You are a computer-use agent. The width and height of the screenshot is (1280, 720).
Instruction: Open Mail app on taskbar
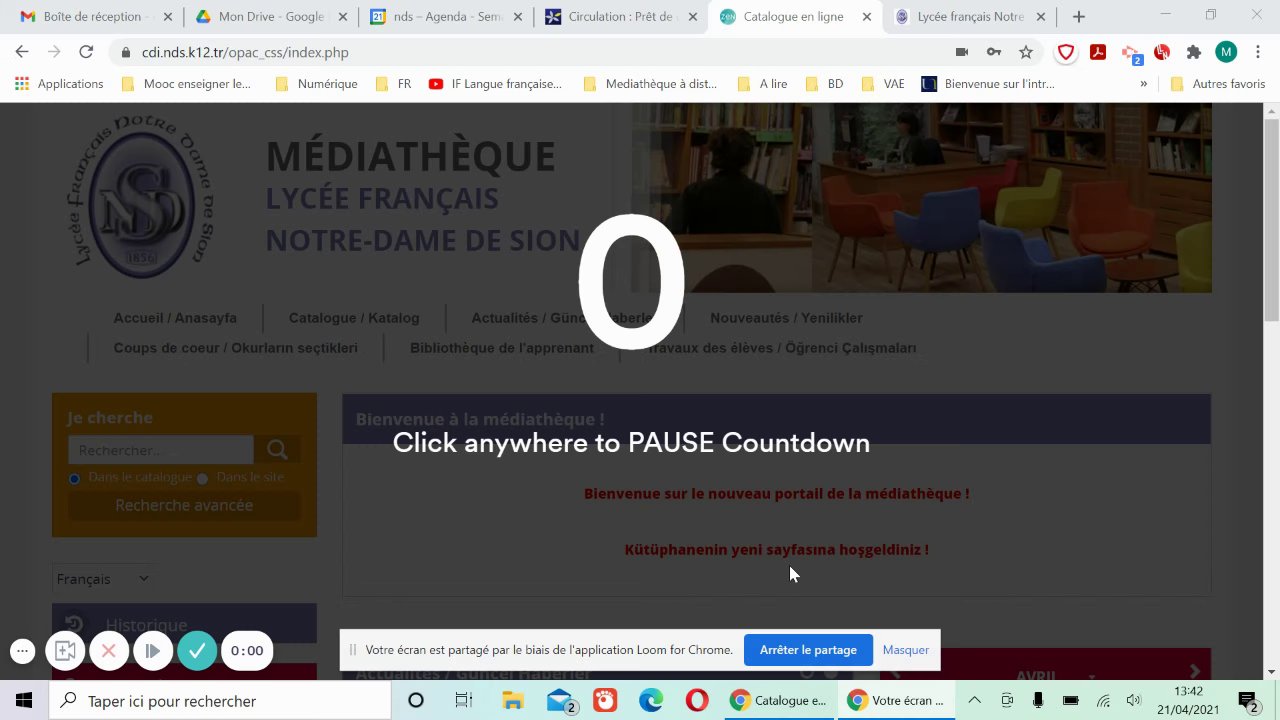pos(561,701)
